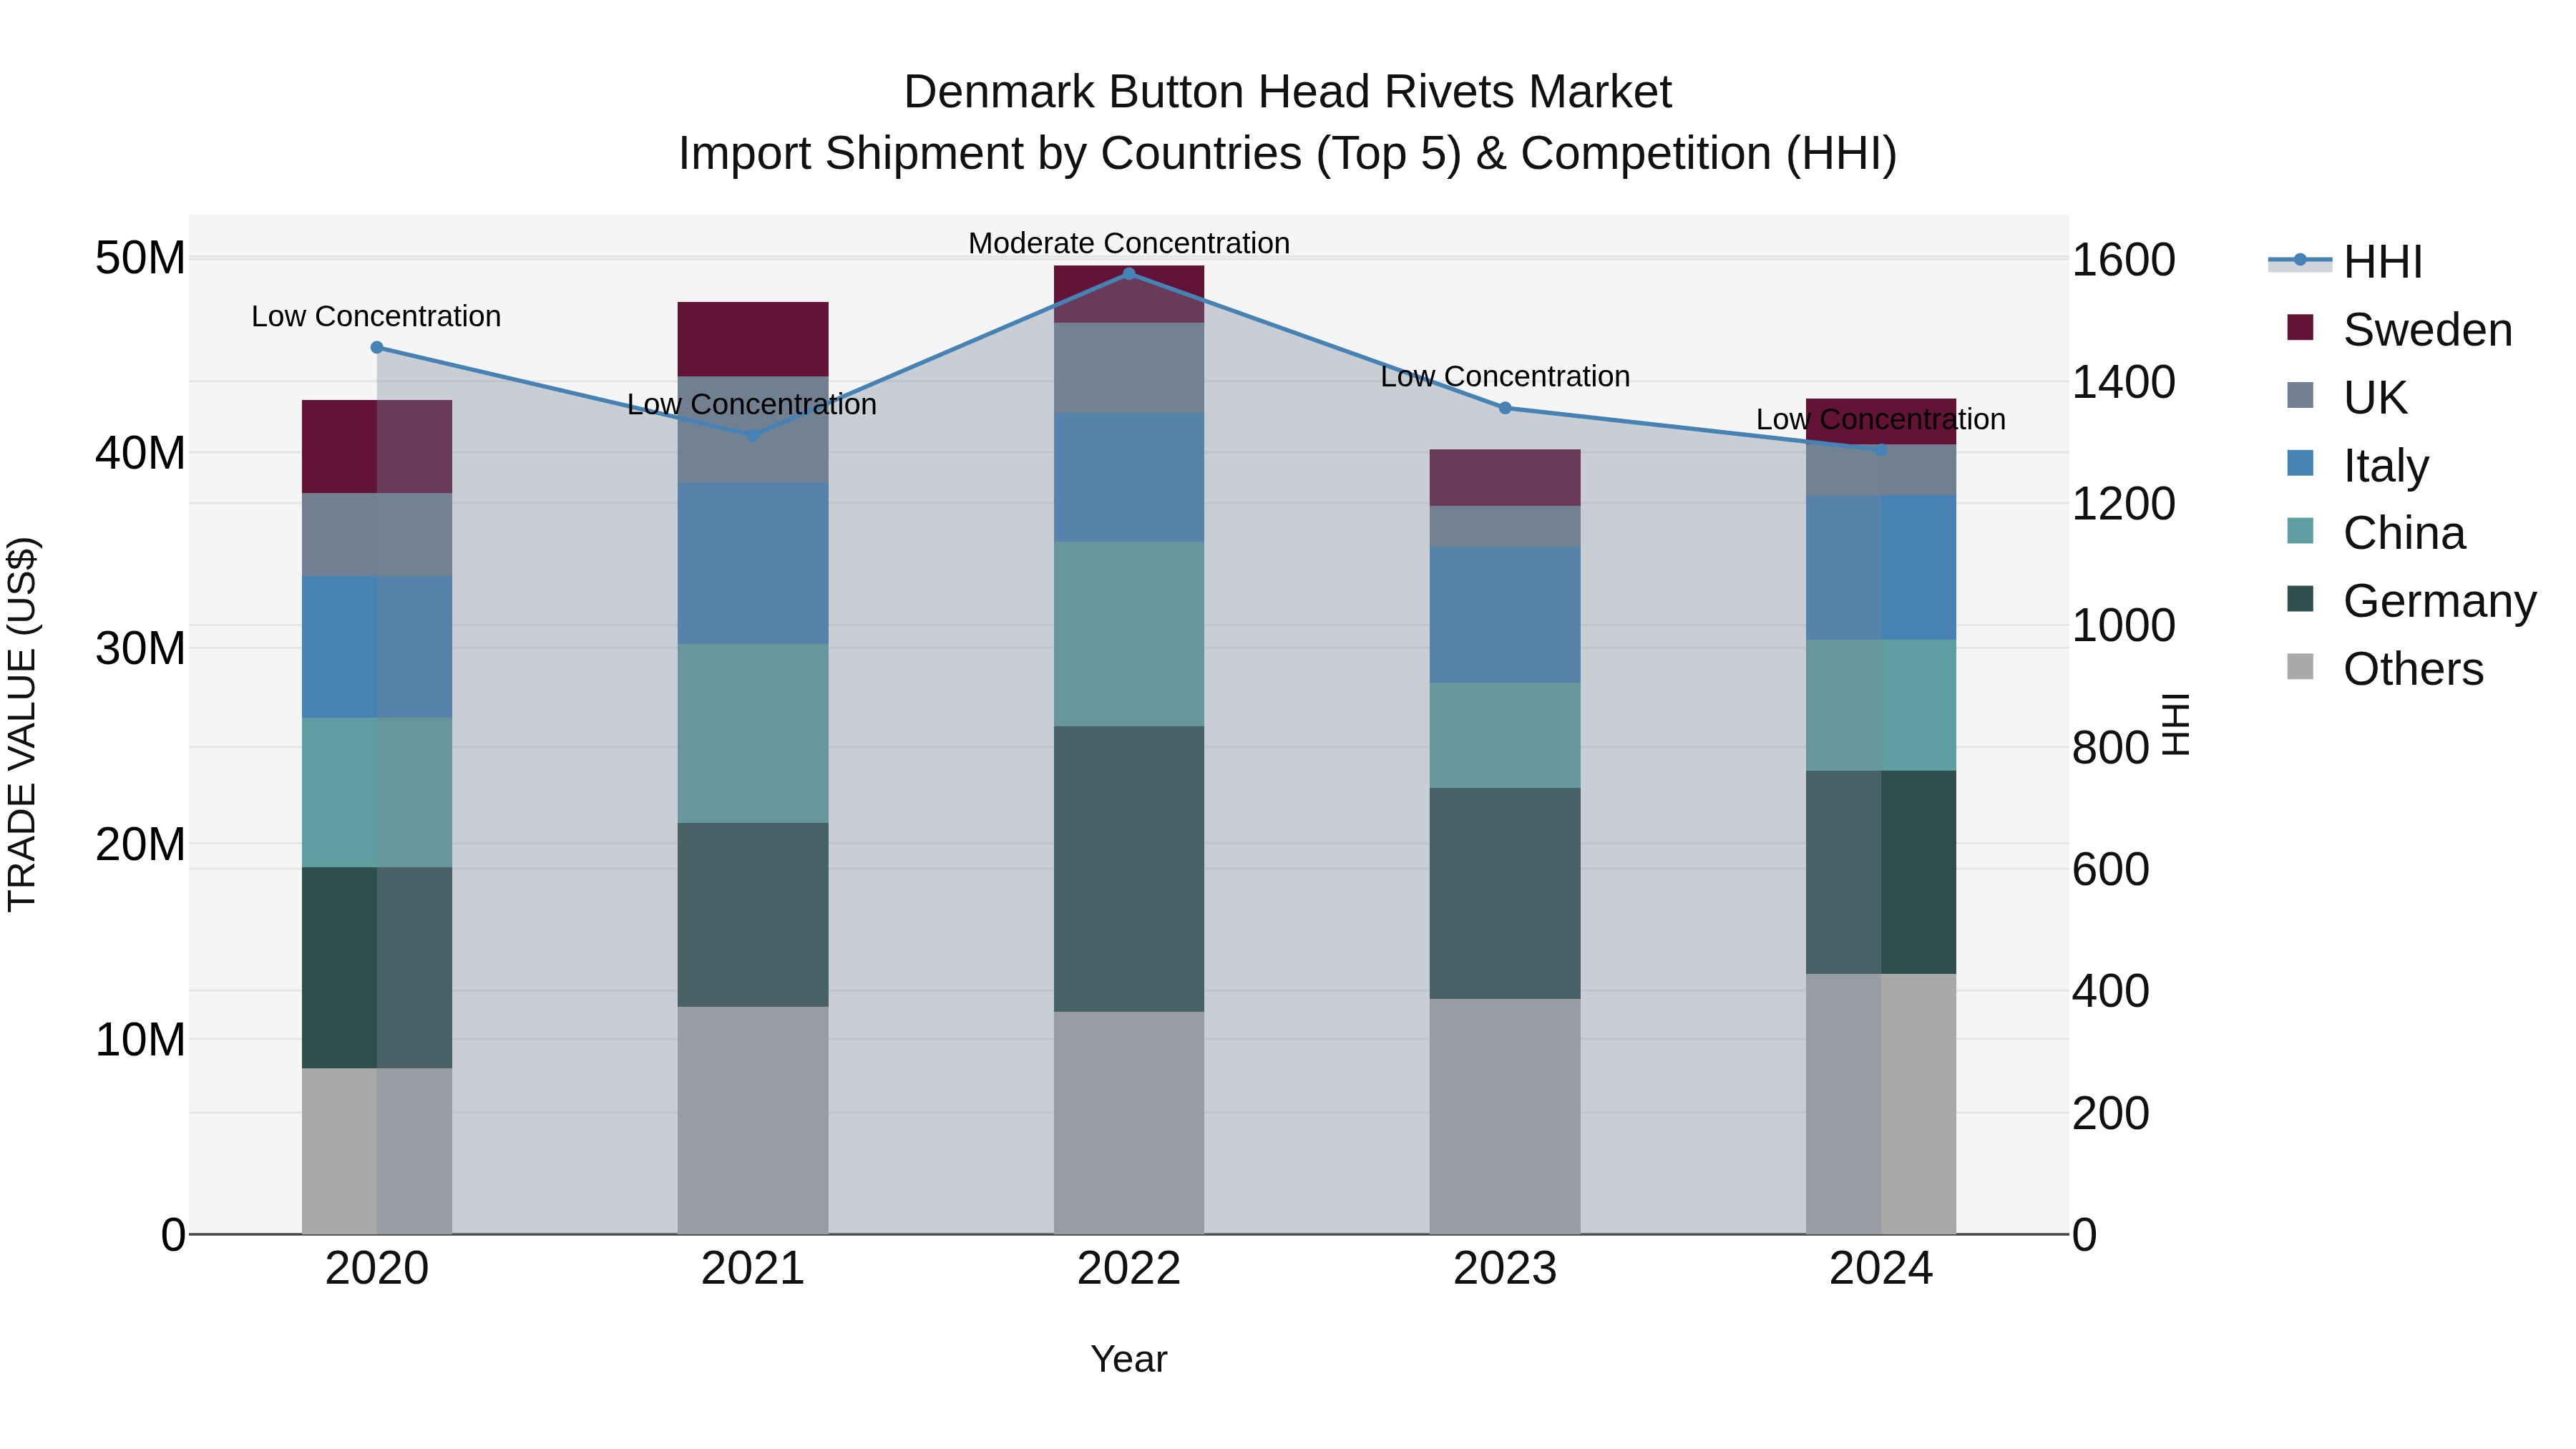
Task: Toggle China series in legend
Action: (x=2376, y=532)
